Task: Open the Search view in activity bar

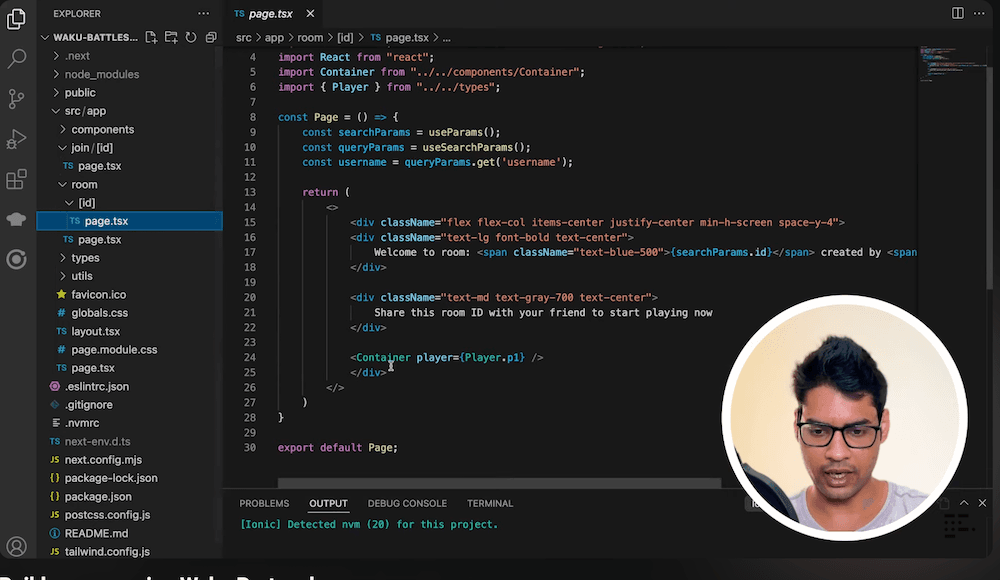Action: pyautogui.click(x=16, y=59)
